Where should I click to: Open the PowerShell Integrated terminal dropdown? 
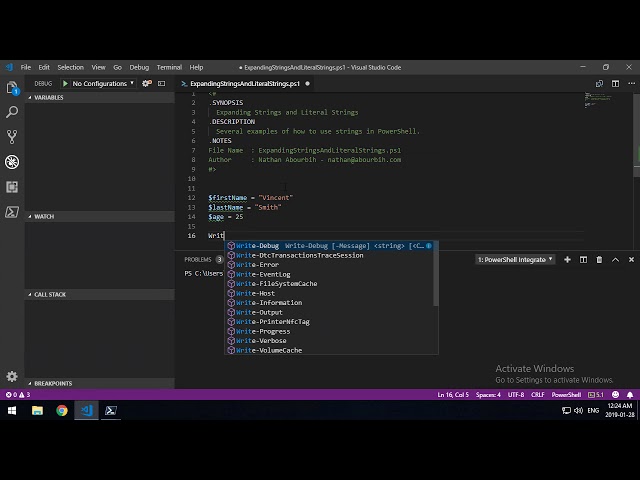coord(515,260)
